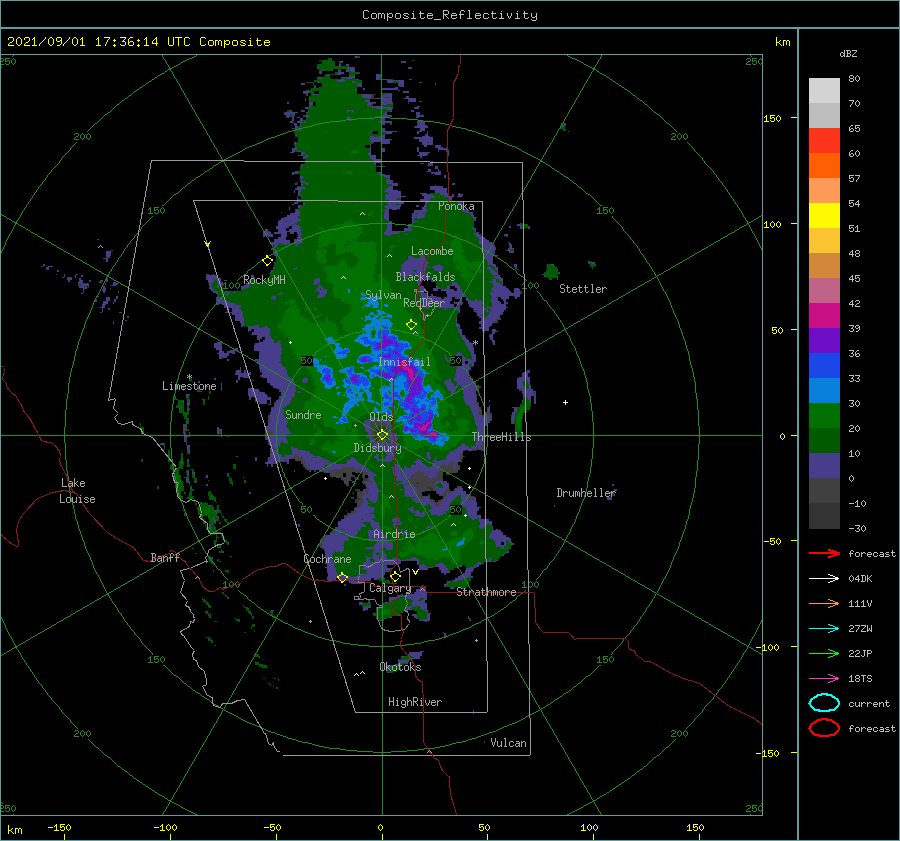The width and height of the screenshot is (900, 841).
Task: Pick the bright yellow 51–54 dBZ swatch
Action: tap(824, 216)
